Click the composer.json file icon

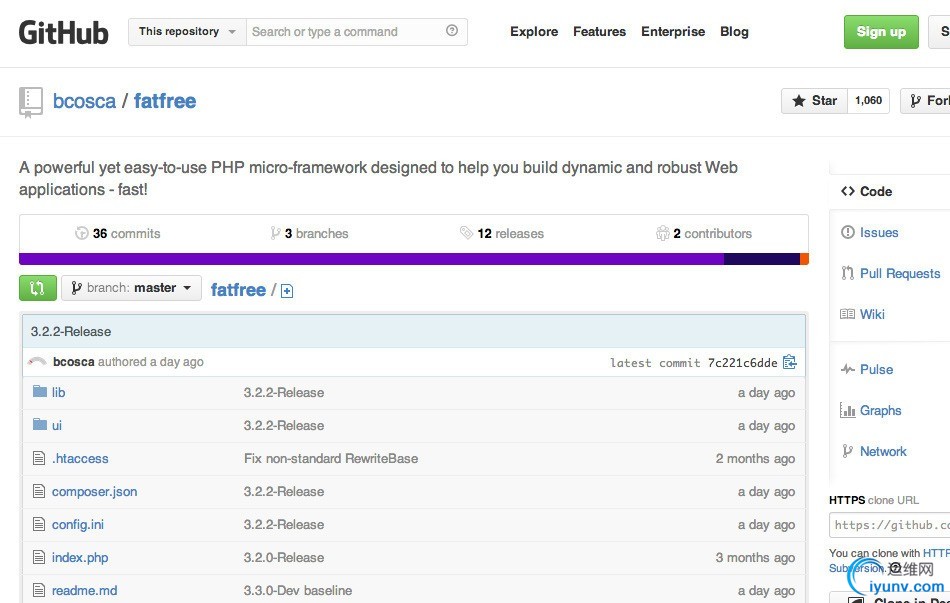click(x=39, y=491)
